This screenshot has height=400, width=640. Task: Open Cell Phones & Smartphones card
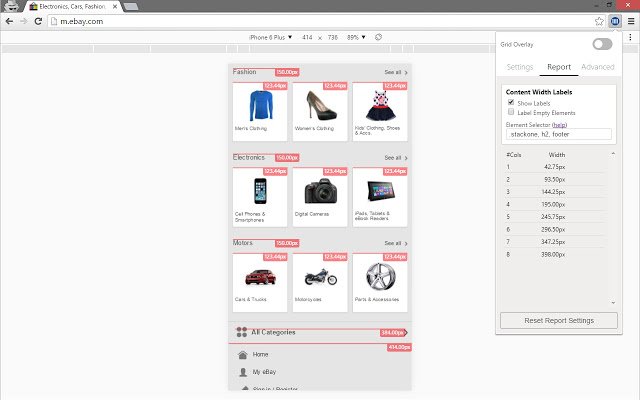(x=260, y=197)
